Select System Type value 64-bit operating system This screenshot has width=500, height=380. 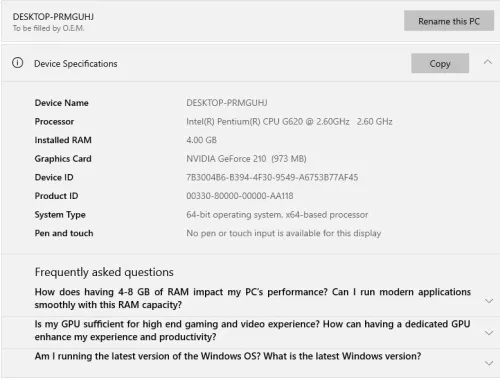[277, 215]
